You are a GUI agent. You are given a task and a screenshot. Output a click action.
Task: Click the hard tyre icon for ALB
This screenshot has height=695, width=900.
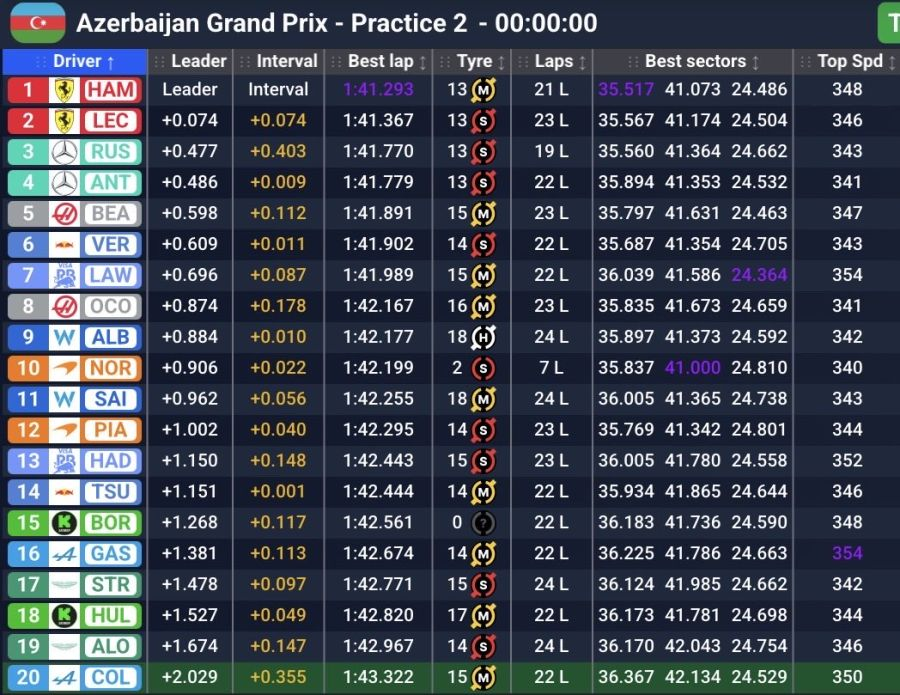484,337
